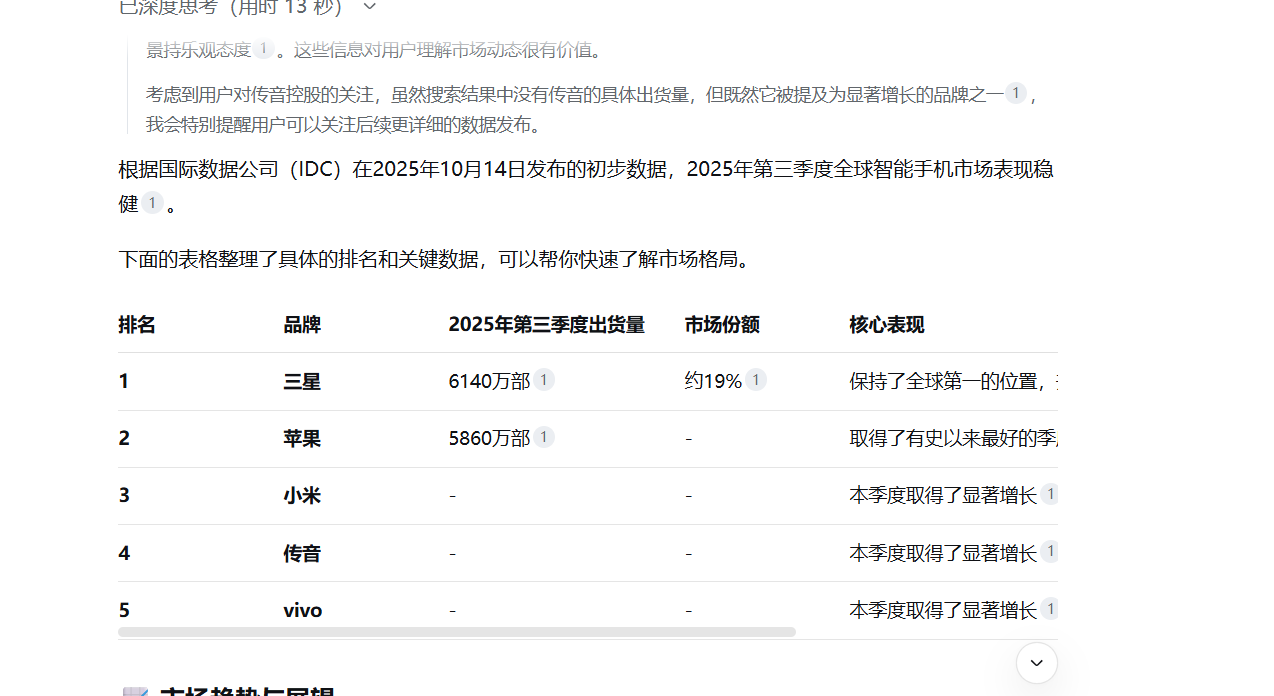Image resolution: width=1274 pixels, height=696 pixels.
Task: Open citation badge beside 约19%
Action: coord(756,380)
